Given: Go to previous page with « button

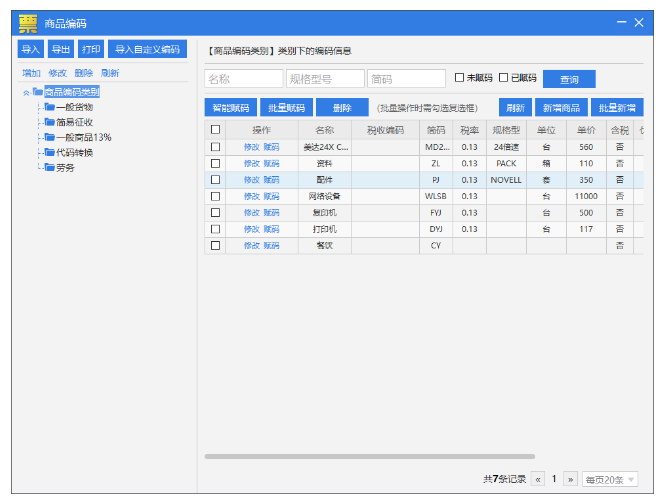Looking at the screenshot, I should (538, 479).
